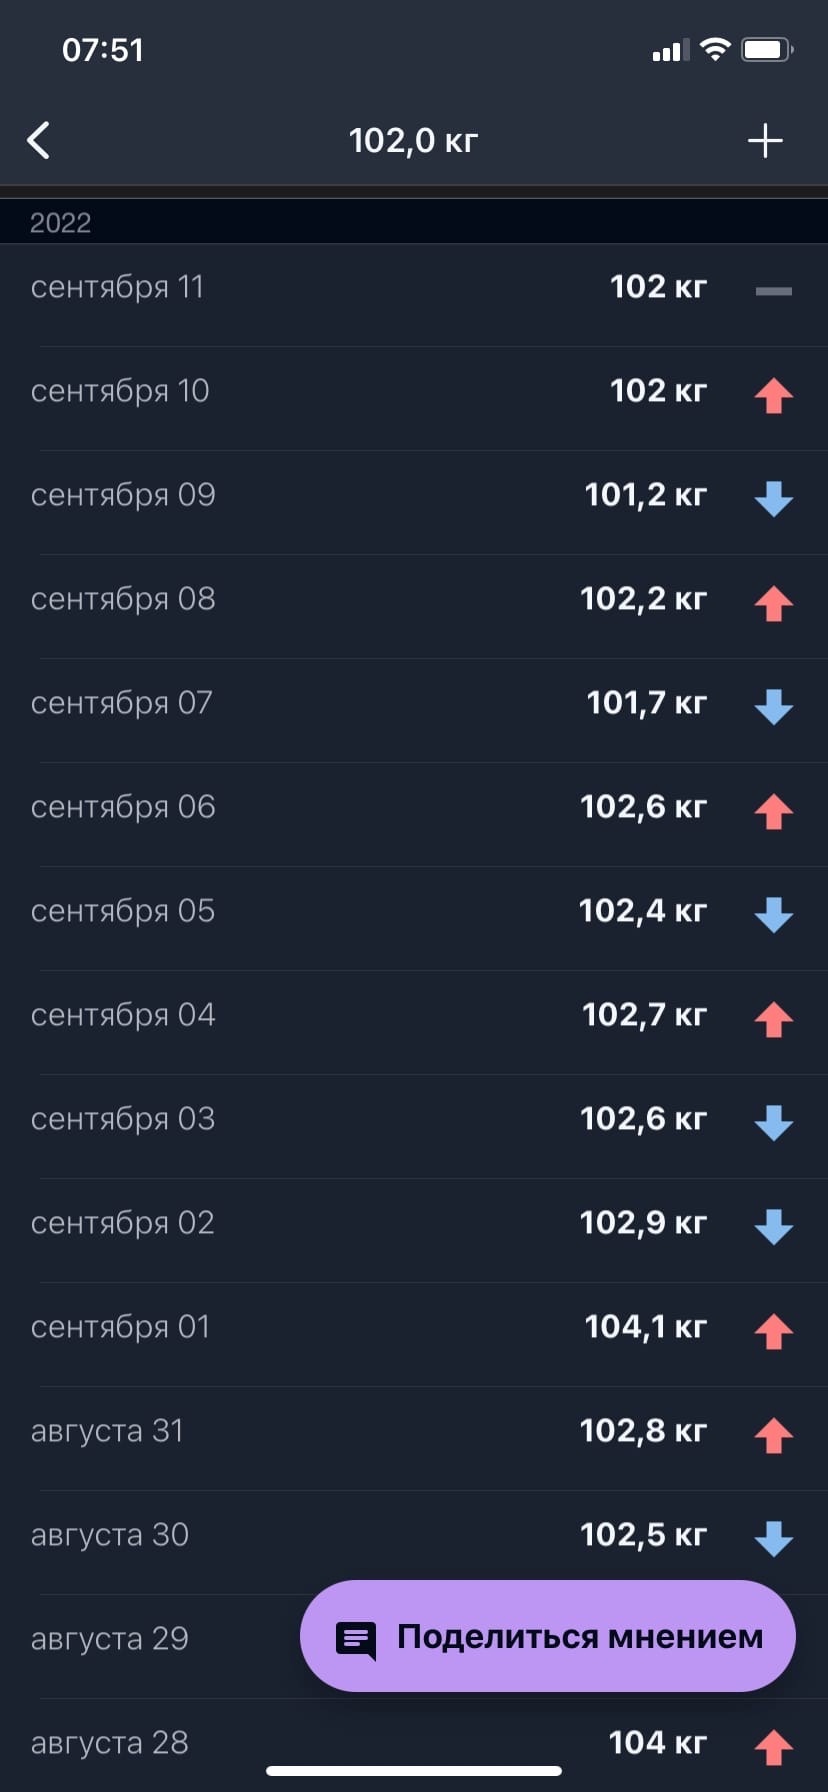Open the сентября 02 entry with 102,9 кг
Viewport: 828px width, 1792px height.
414,1223
